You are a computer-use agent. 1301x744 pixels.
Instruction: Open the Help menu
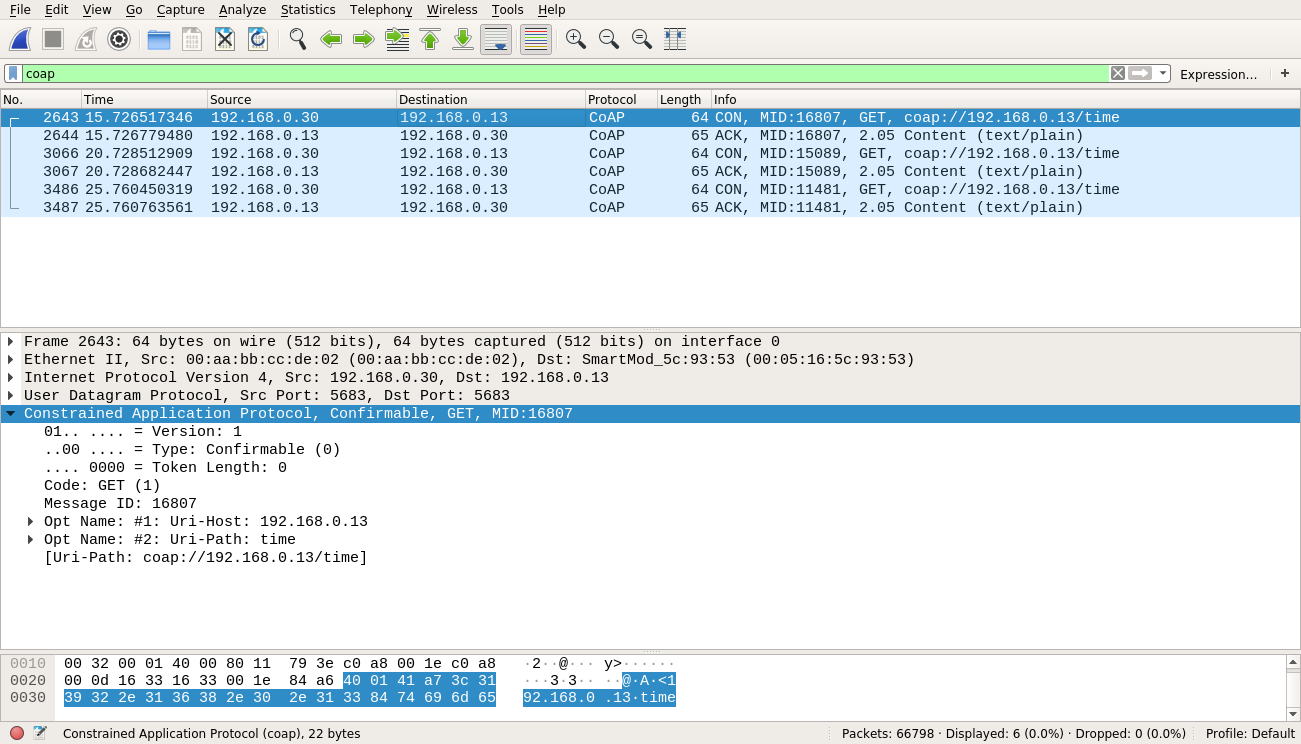point(552,9)
